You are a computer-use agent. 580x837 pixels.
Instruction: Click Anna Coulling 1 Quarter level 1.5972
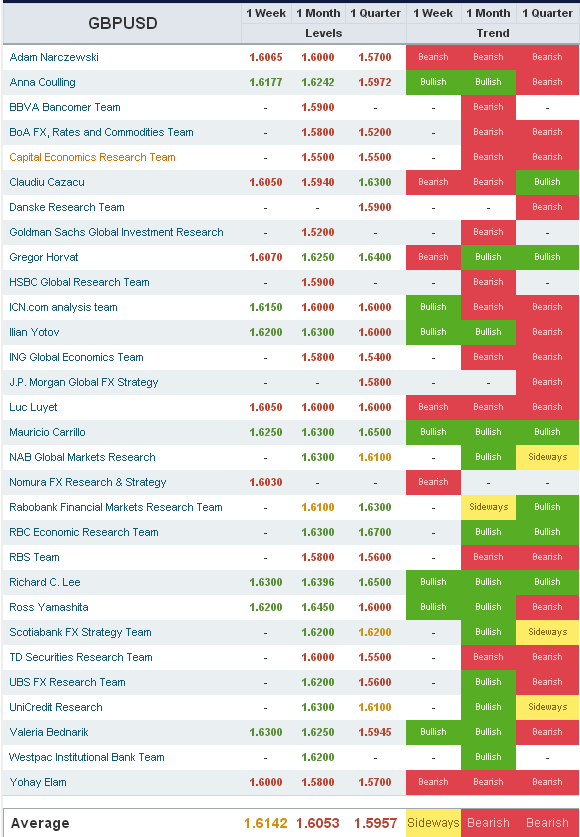click(x=375, y=82)
